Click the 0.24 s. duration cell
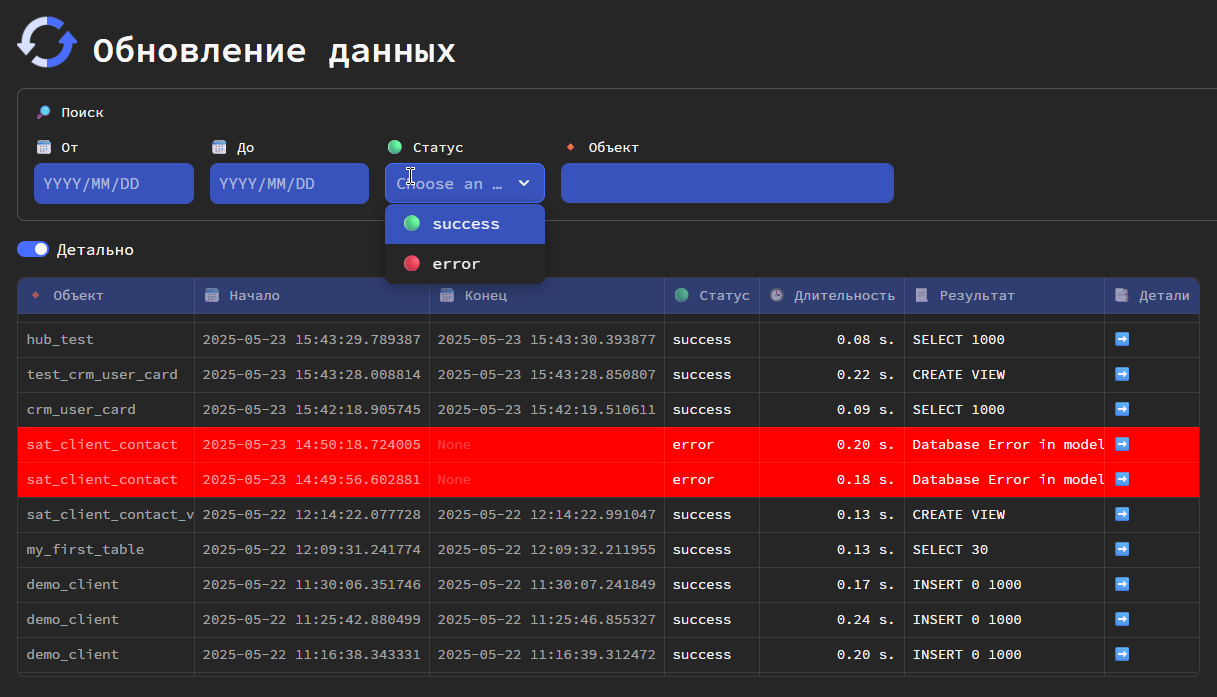This screenshot has height=697, width=1217. pos(832,619)
